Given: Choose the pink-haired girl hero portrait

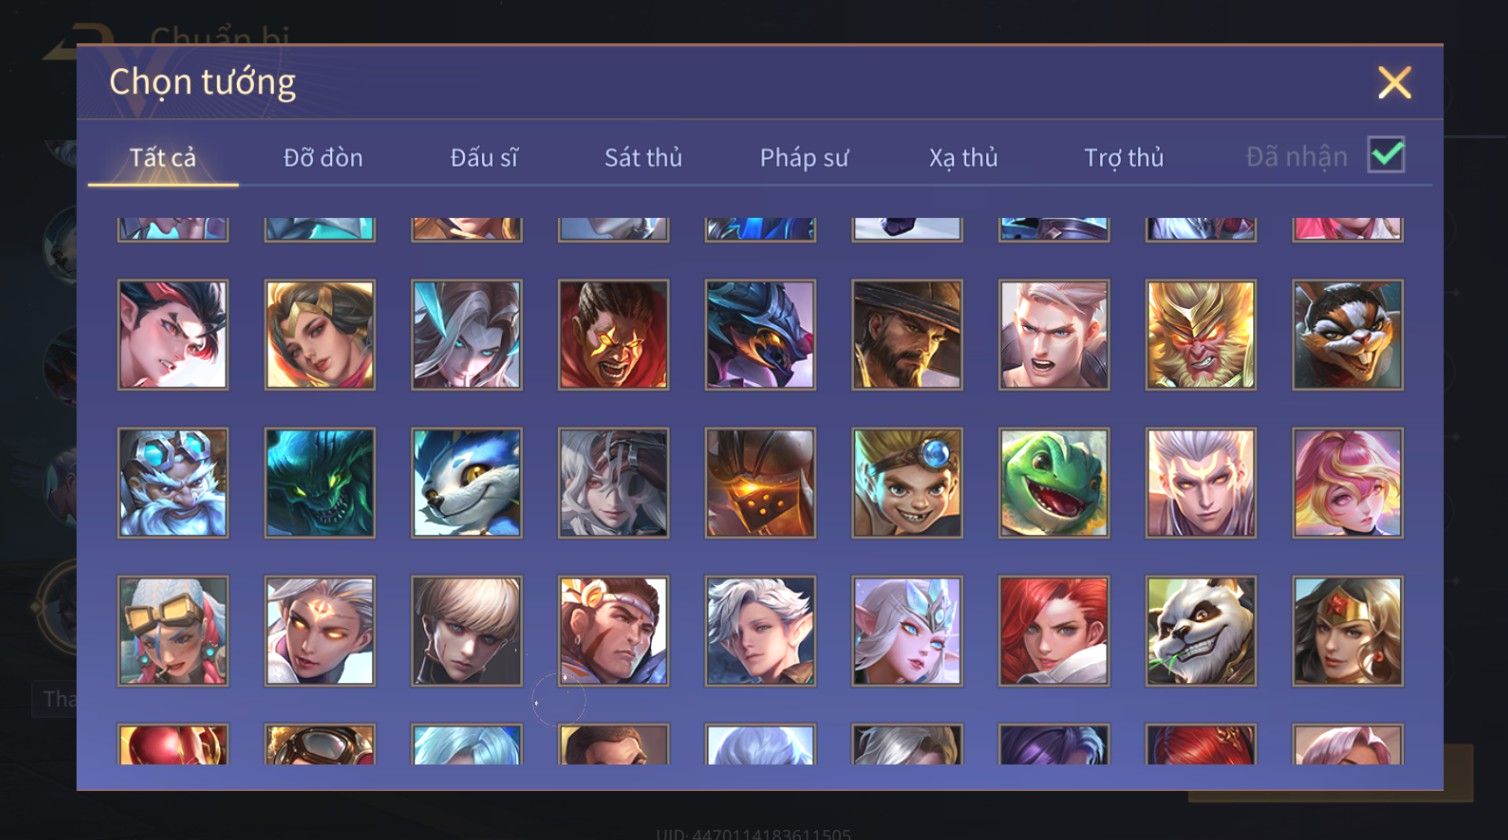Looking at the screenshot, I should [1348, 483].
